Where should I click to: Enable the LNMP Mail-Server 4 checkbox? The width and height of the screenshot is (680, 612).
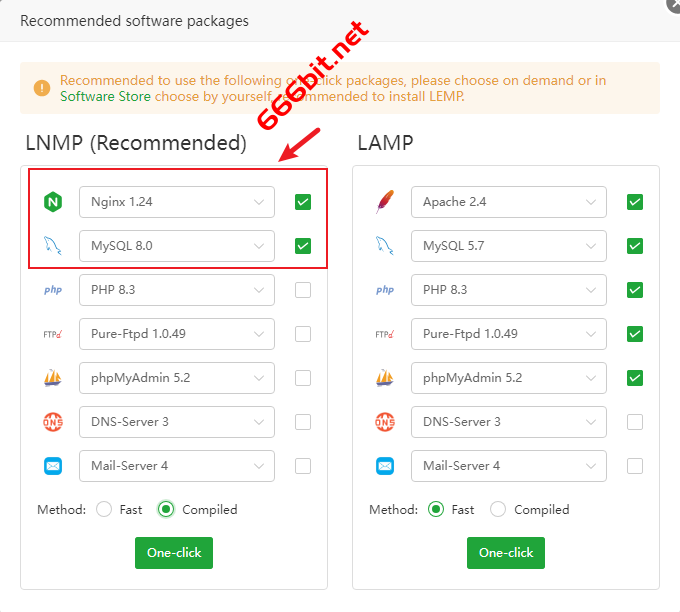(x=303, y=466)
